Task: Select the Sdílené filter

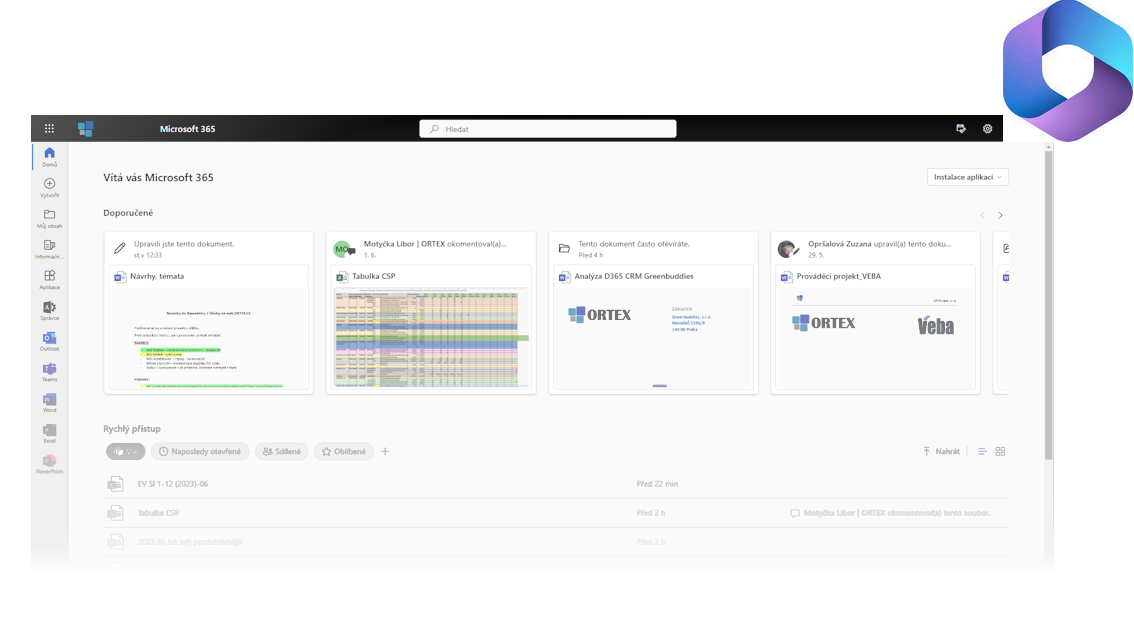Action: point(281,451)
